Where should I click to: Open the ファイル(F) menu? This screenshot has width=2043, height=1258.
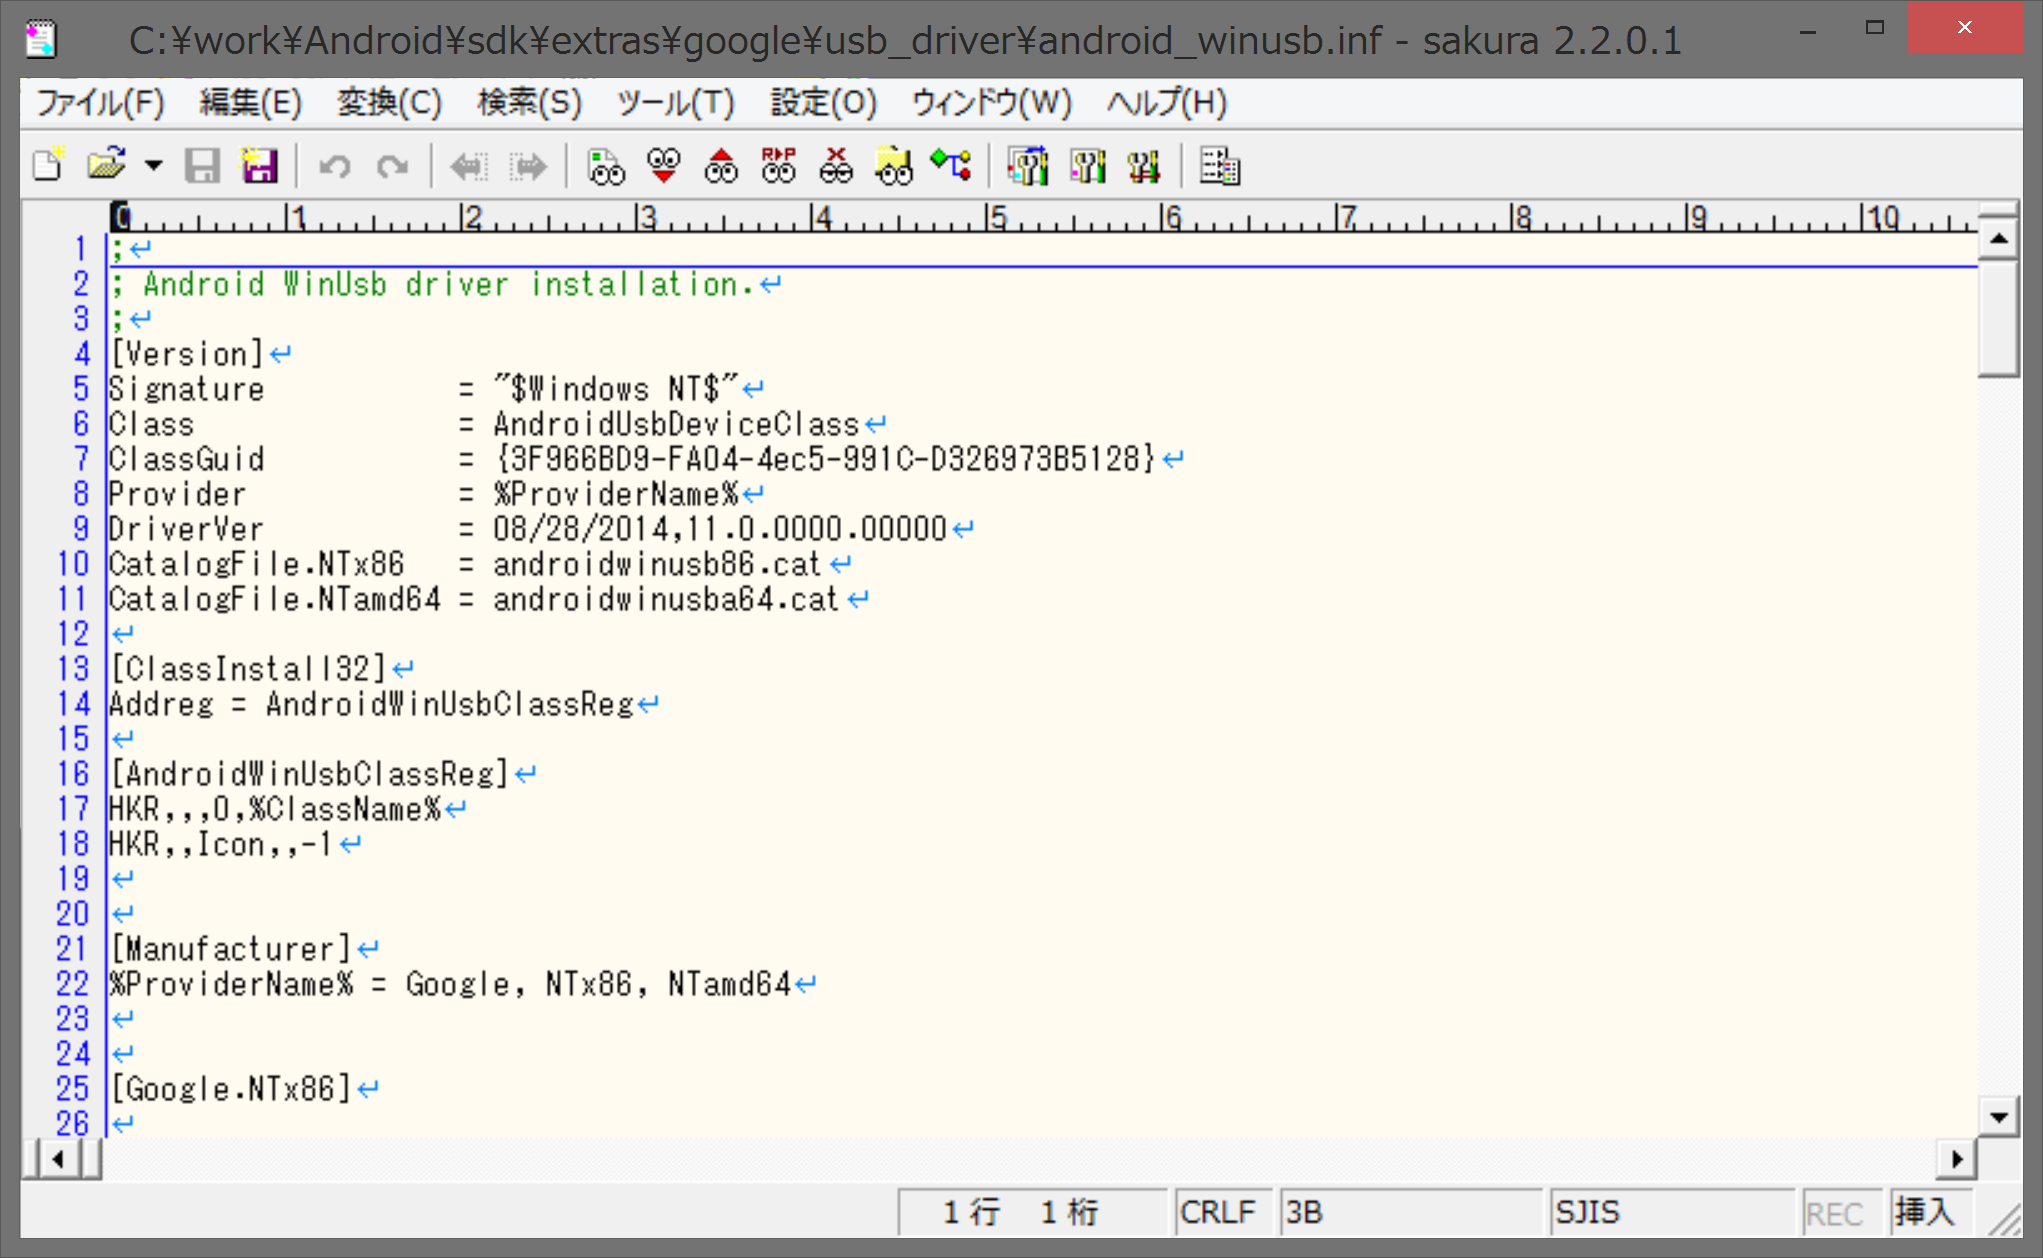pyautogui.click(x=100, y=102)
